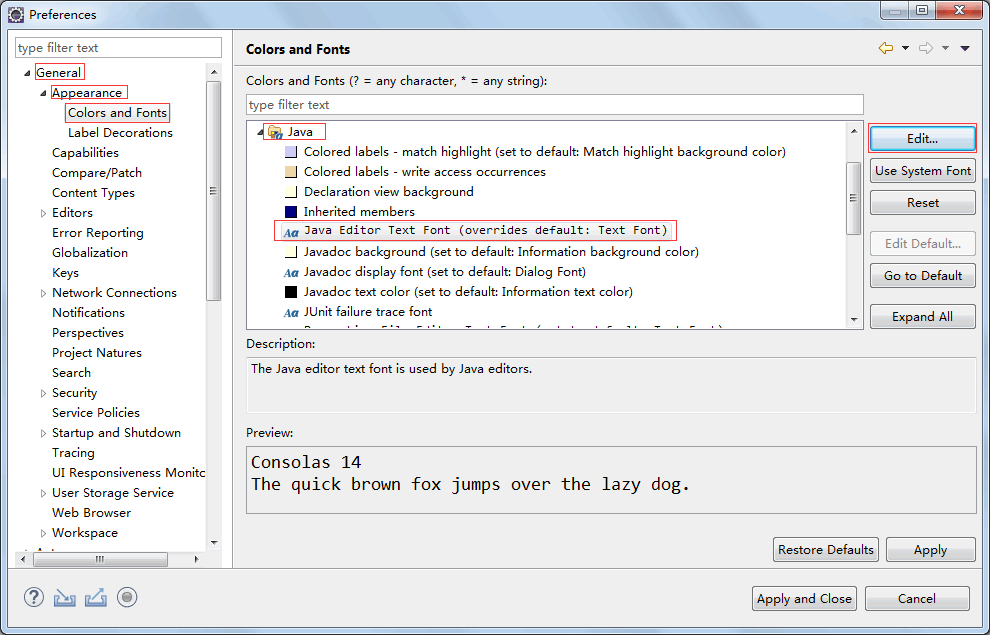990x635 pixels.
Task: Select Inherited members dark blue color swatch
Action: point(291,212)
